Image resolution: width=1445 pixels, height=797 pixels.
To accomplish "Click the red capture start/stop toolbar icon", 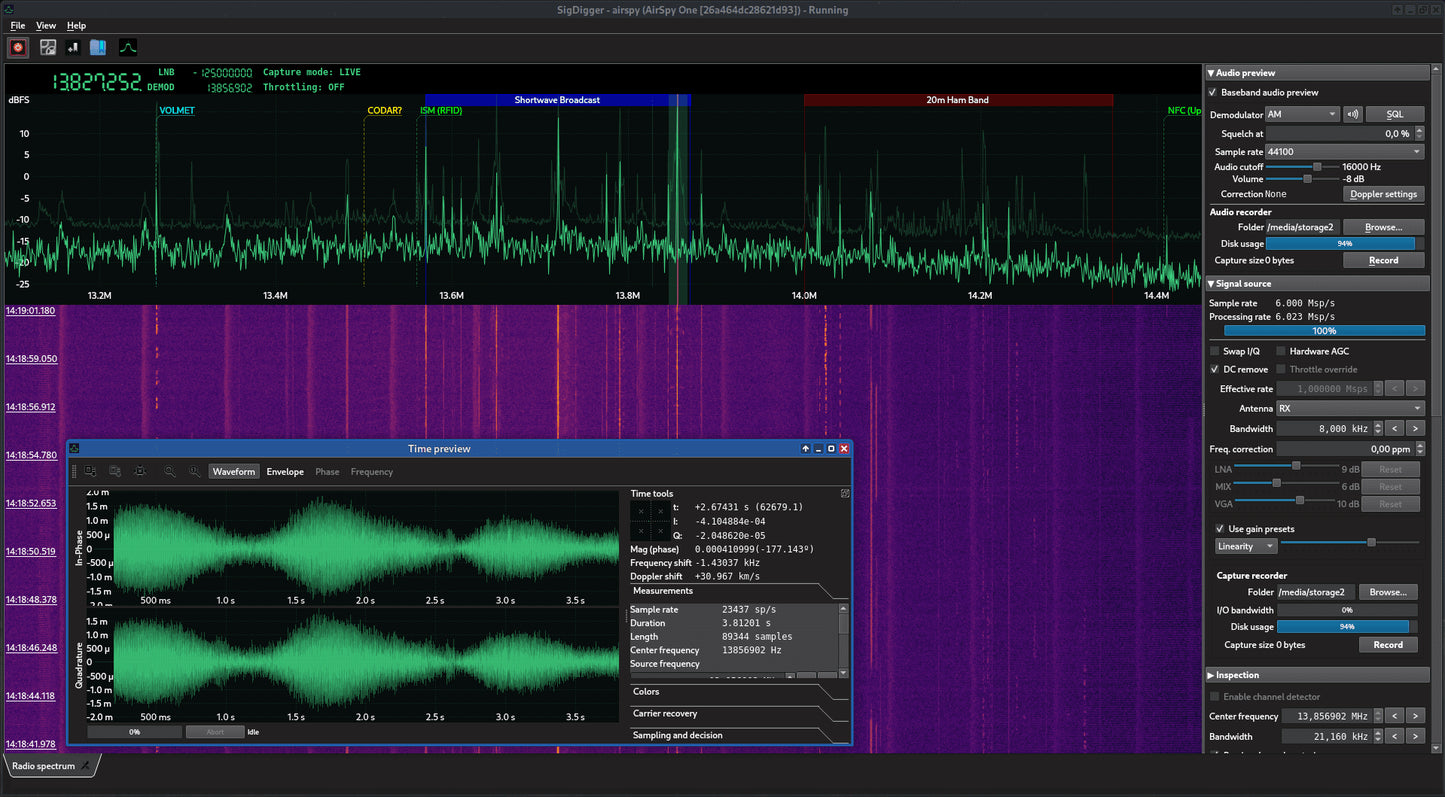I will tap(18, 47).
